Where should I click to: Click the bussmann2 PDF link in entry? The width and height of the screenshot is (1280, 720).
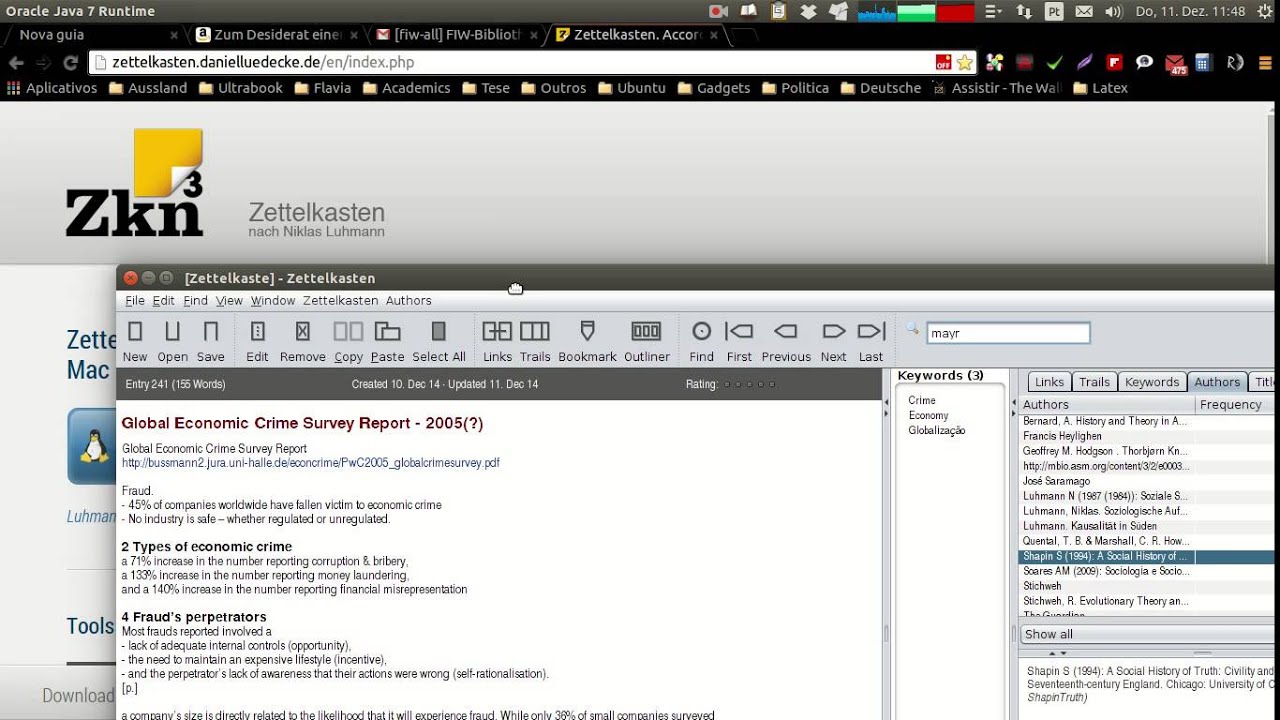coord(310,463)
